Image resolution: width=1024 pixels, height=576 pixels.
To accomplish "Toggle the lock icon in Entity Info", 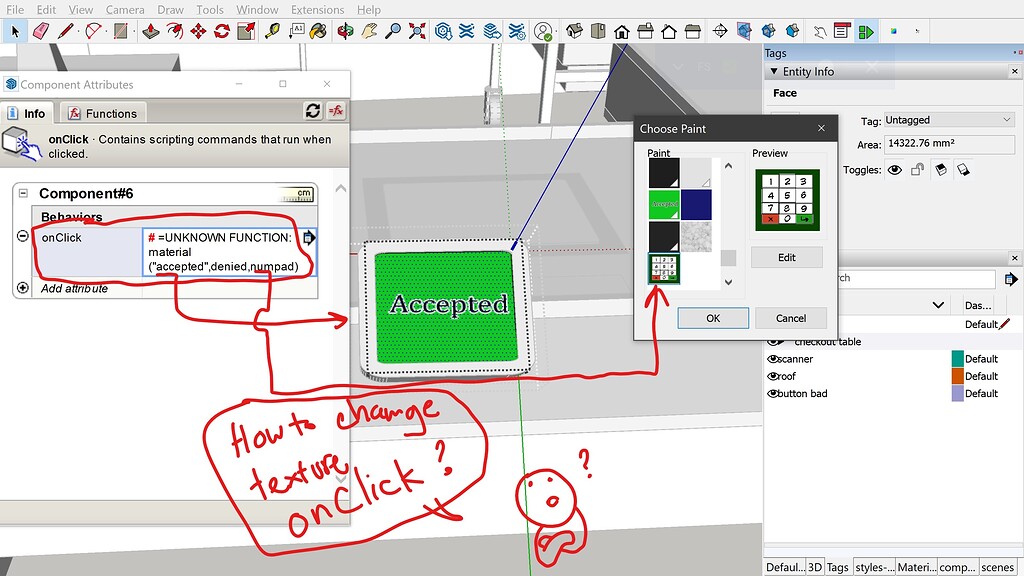I will (916, 169).
